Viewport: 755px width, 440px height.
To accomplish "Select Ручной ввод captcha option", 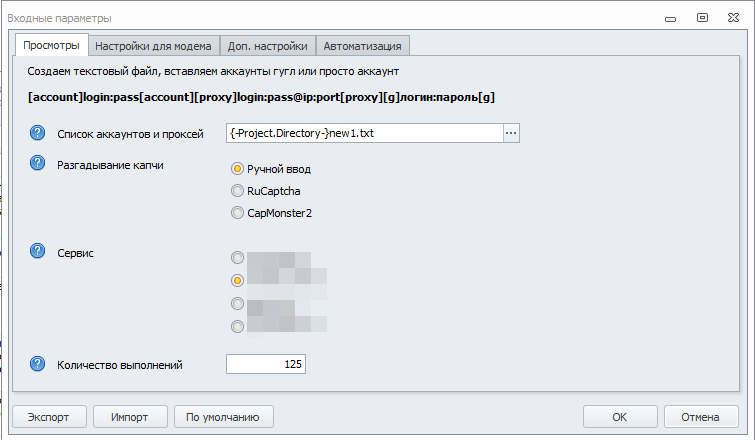I will 237,169.
